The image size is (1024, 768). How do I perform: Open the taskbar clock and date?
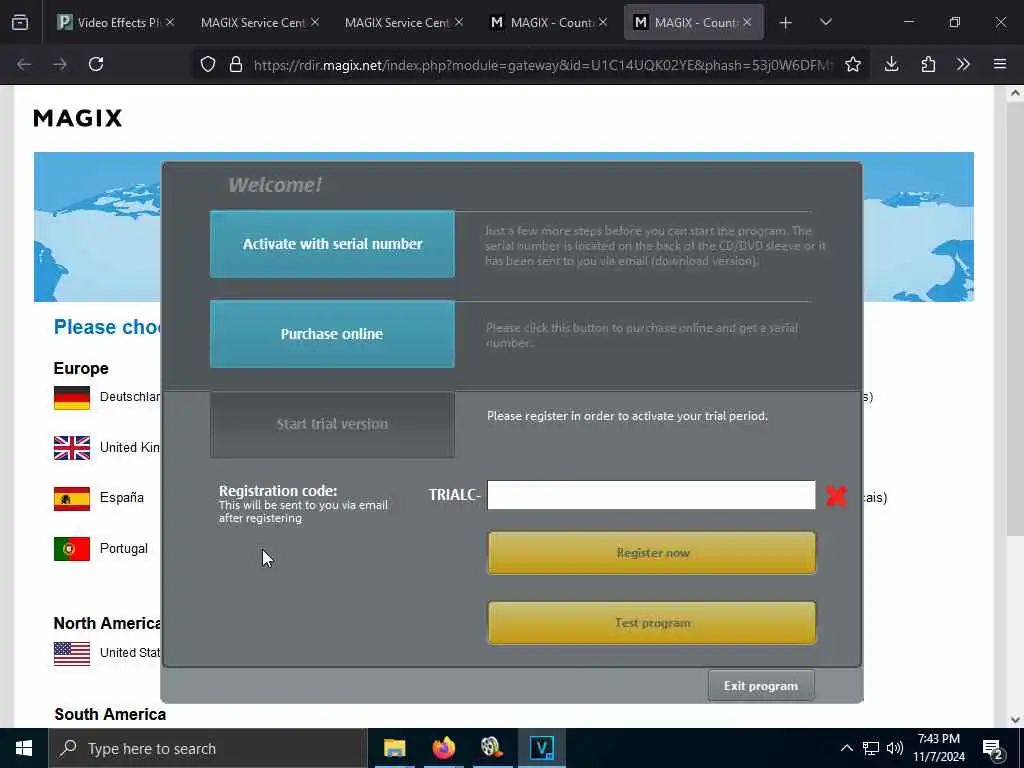click(x=938, y=748)
